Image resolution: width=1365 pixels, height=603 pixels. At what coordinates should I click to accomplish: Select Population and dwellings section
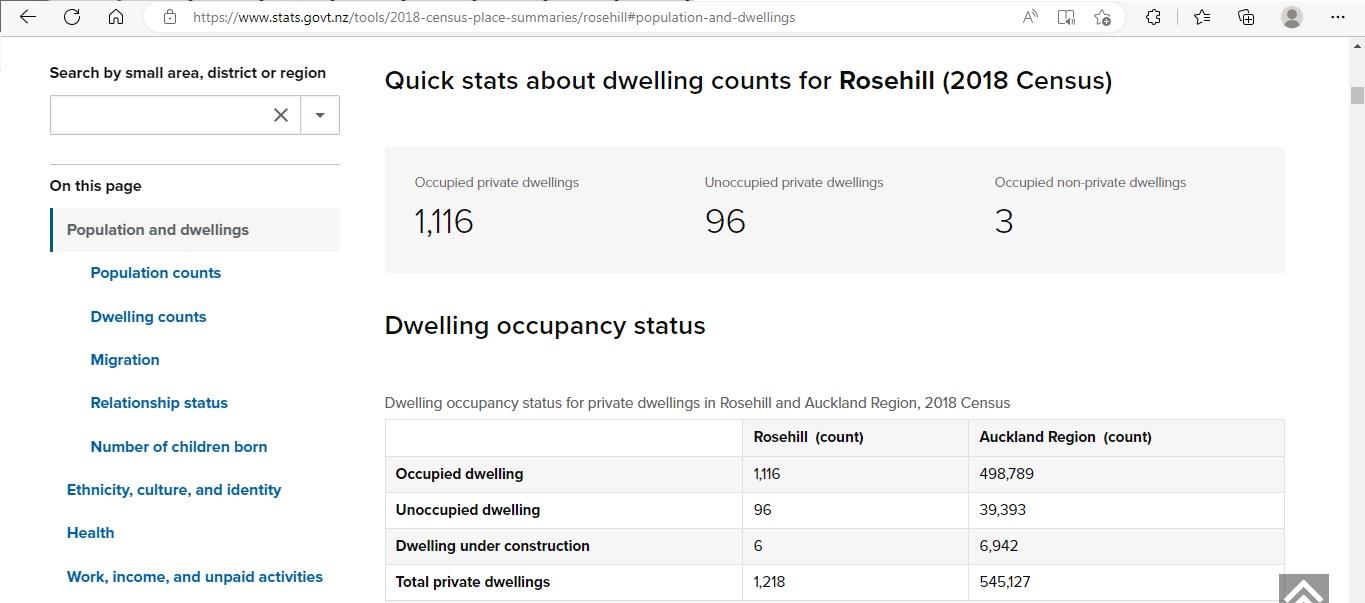pyautogui.click(x=158, y=230)
